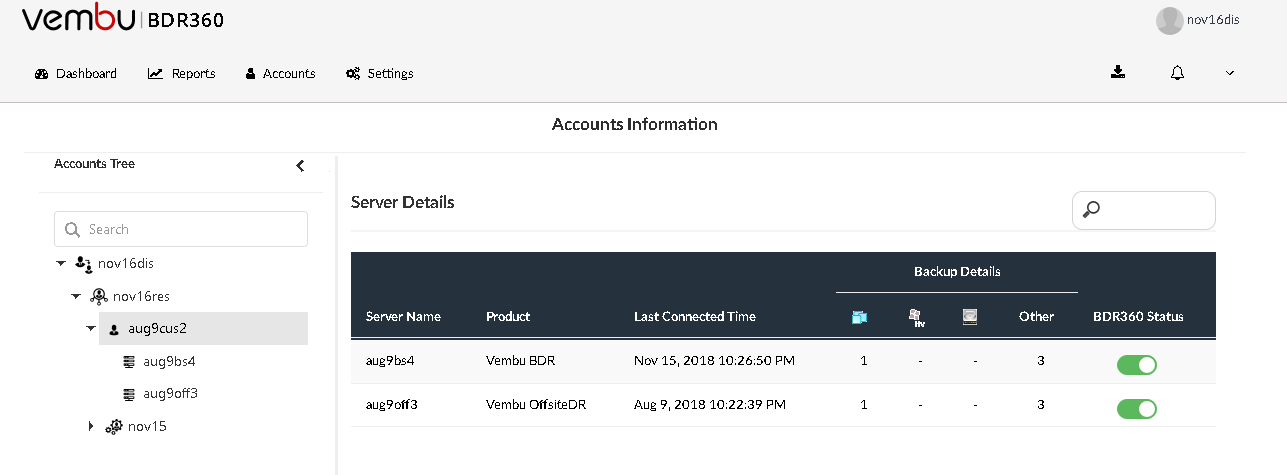
Task: Open the nov16dis user avatar
Action: point(1170,20)
